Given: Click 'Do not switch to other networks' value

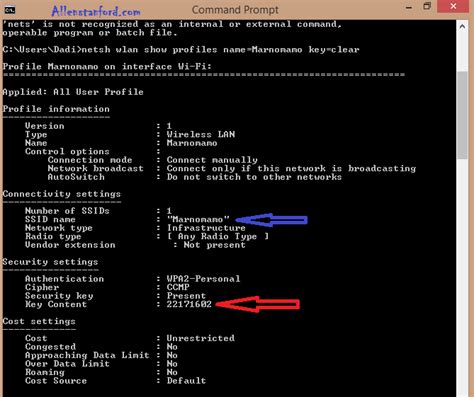Looking at the screenshot, I should [x=254, y=177].
